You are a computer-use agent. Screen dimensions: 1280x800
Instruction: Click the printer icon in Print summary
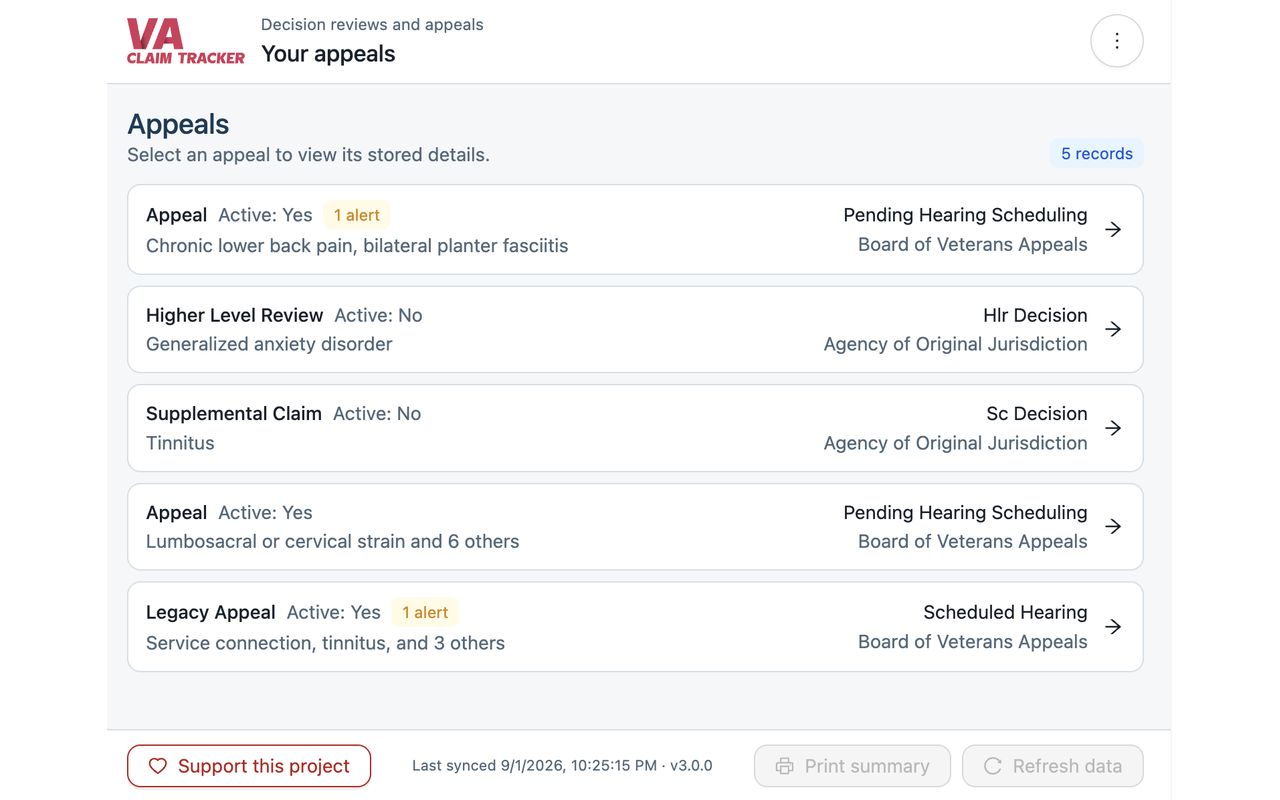785,766
